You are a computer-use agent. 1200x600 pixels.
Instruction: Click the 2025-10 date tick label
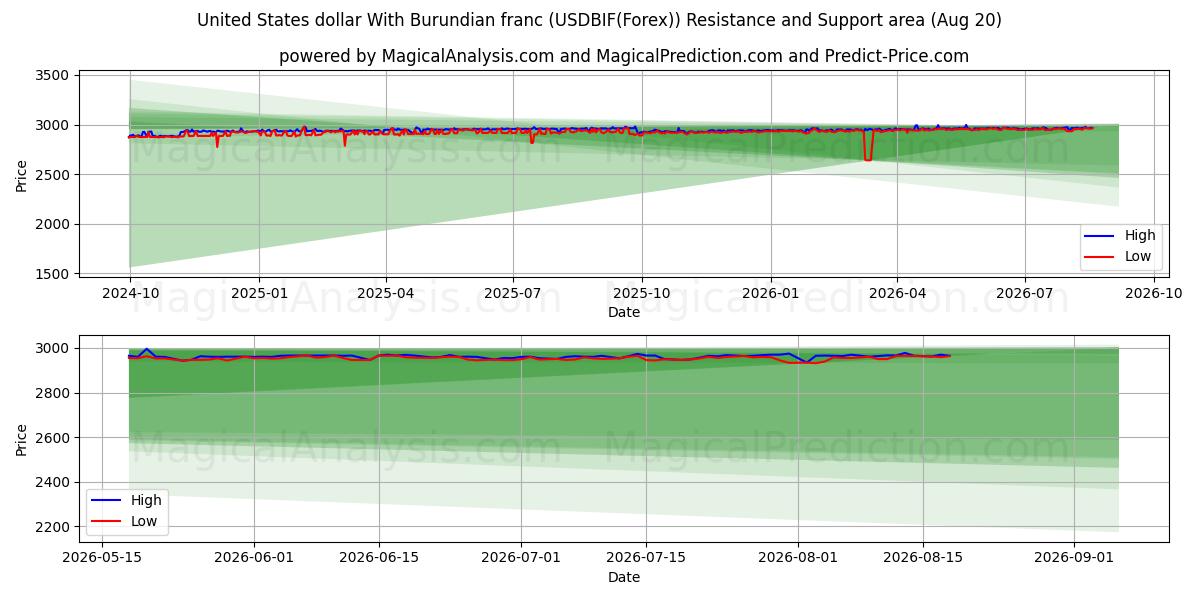click(x=642, y=294)
